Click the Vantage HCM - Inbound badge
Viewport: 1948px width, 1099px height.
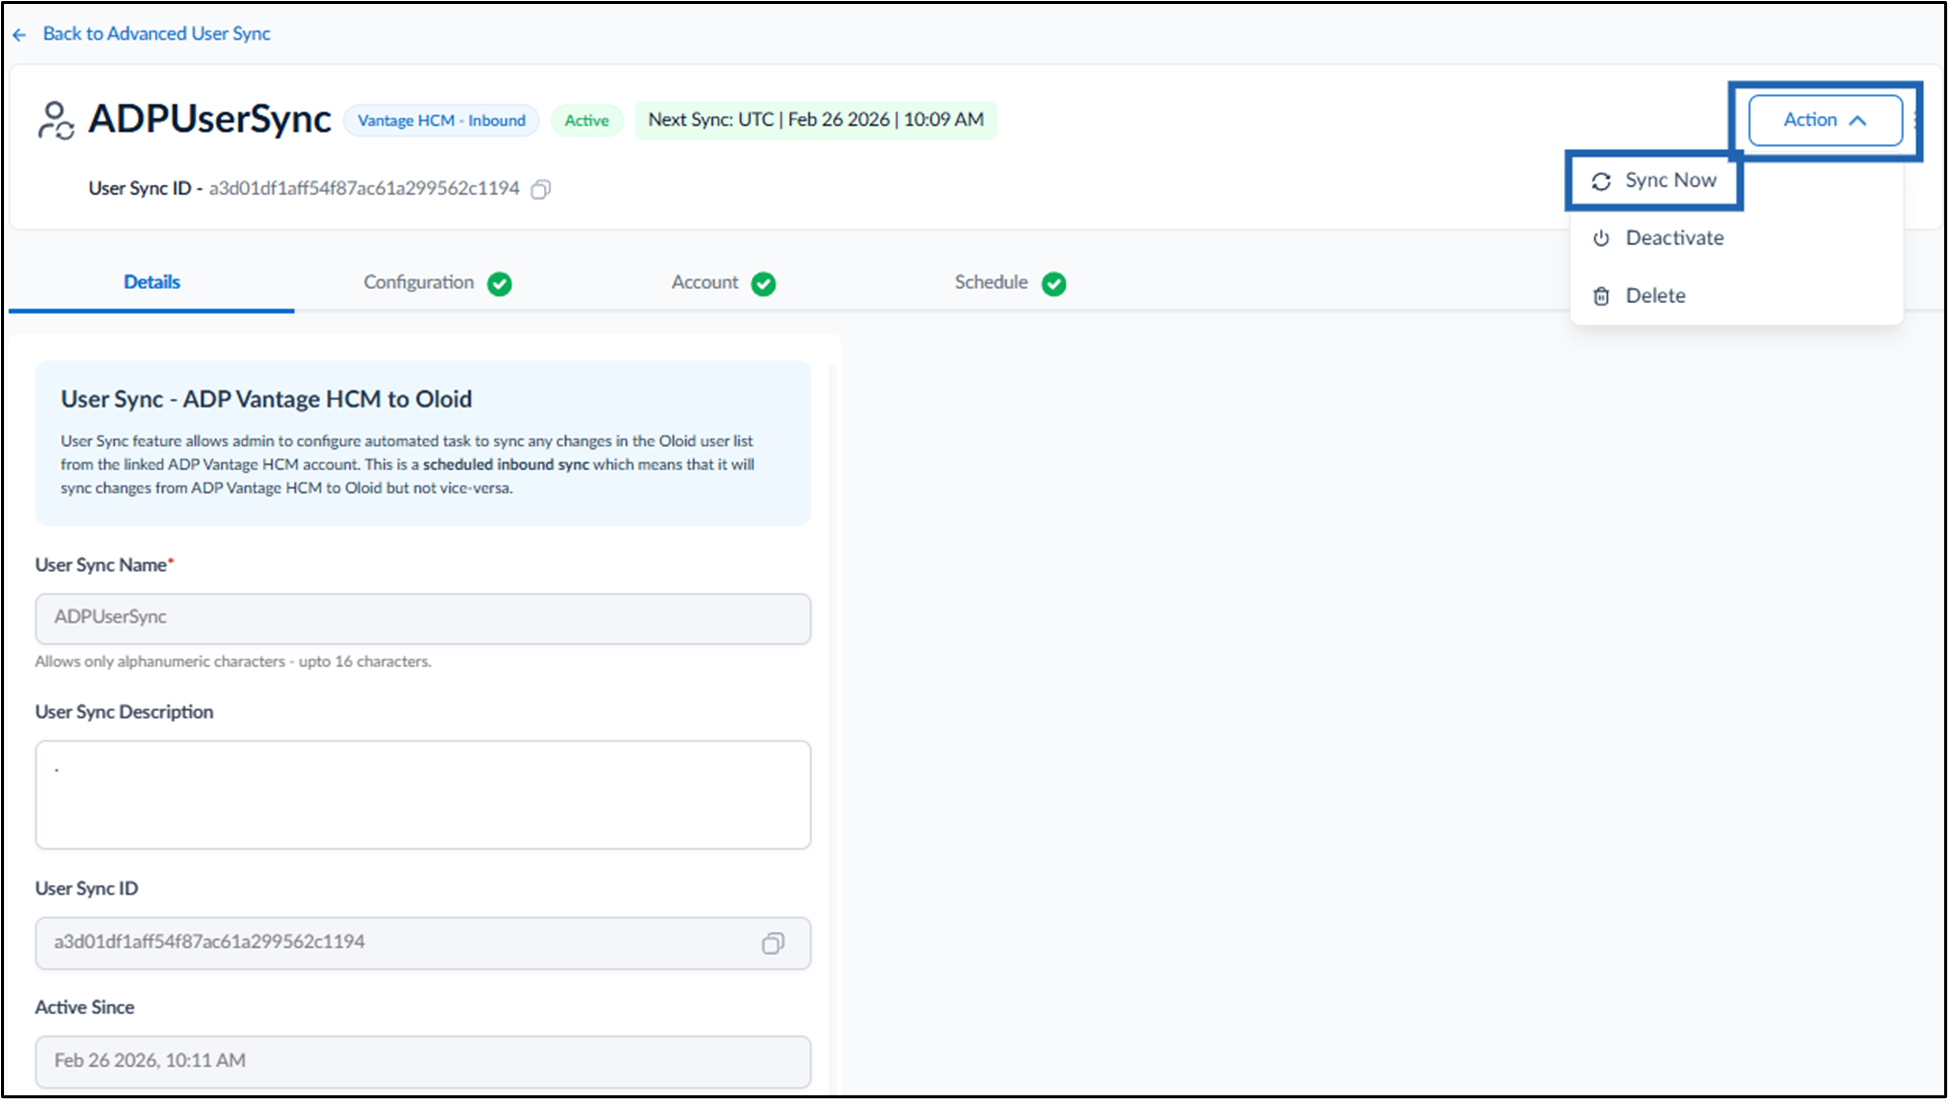[x=441, y=120]
